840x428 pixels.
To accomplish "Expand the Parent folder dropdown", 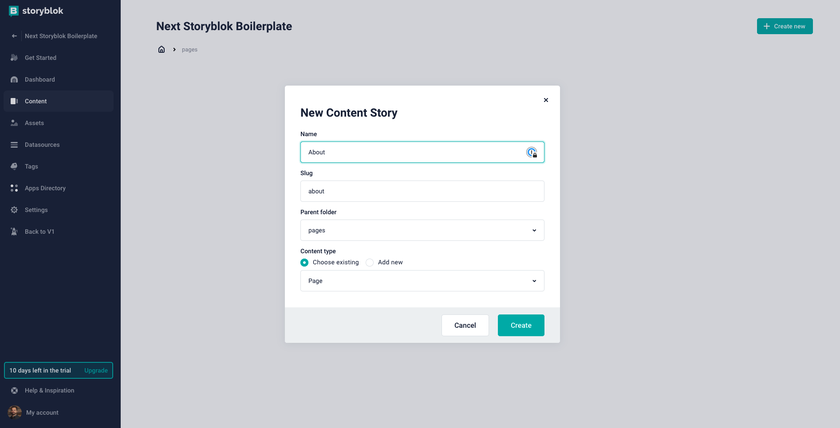I will [422, 230].
